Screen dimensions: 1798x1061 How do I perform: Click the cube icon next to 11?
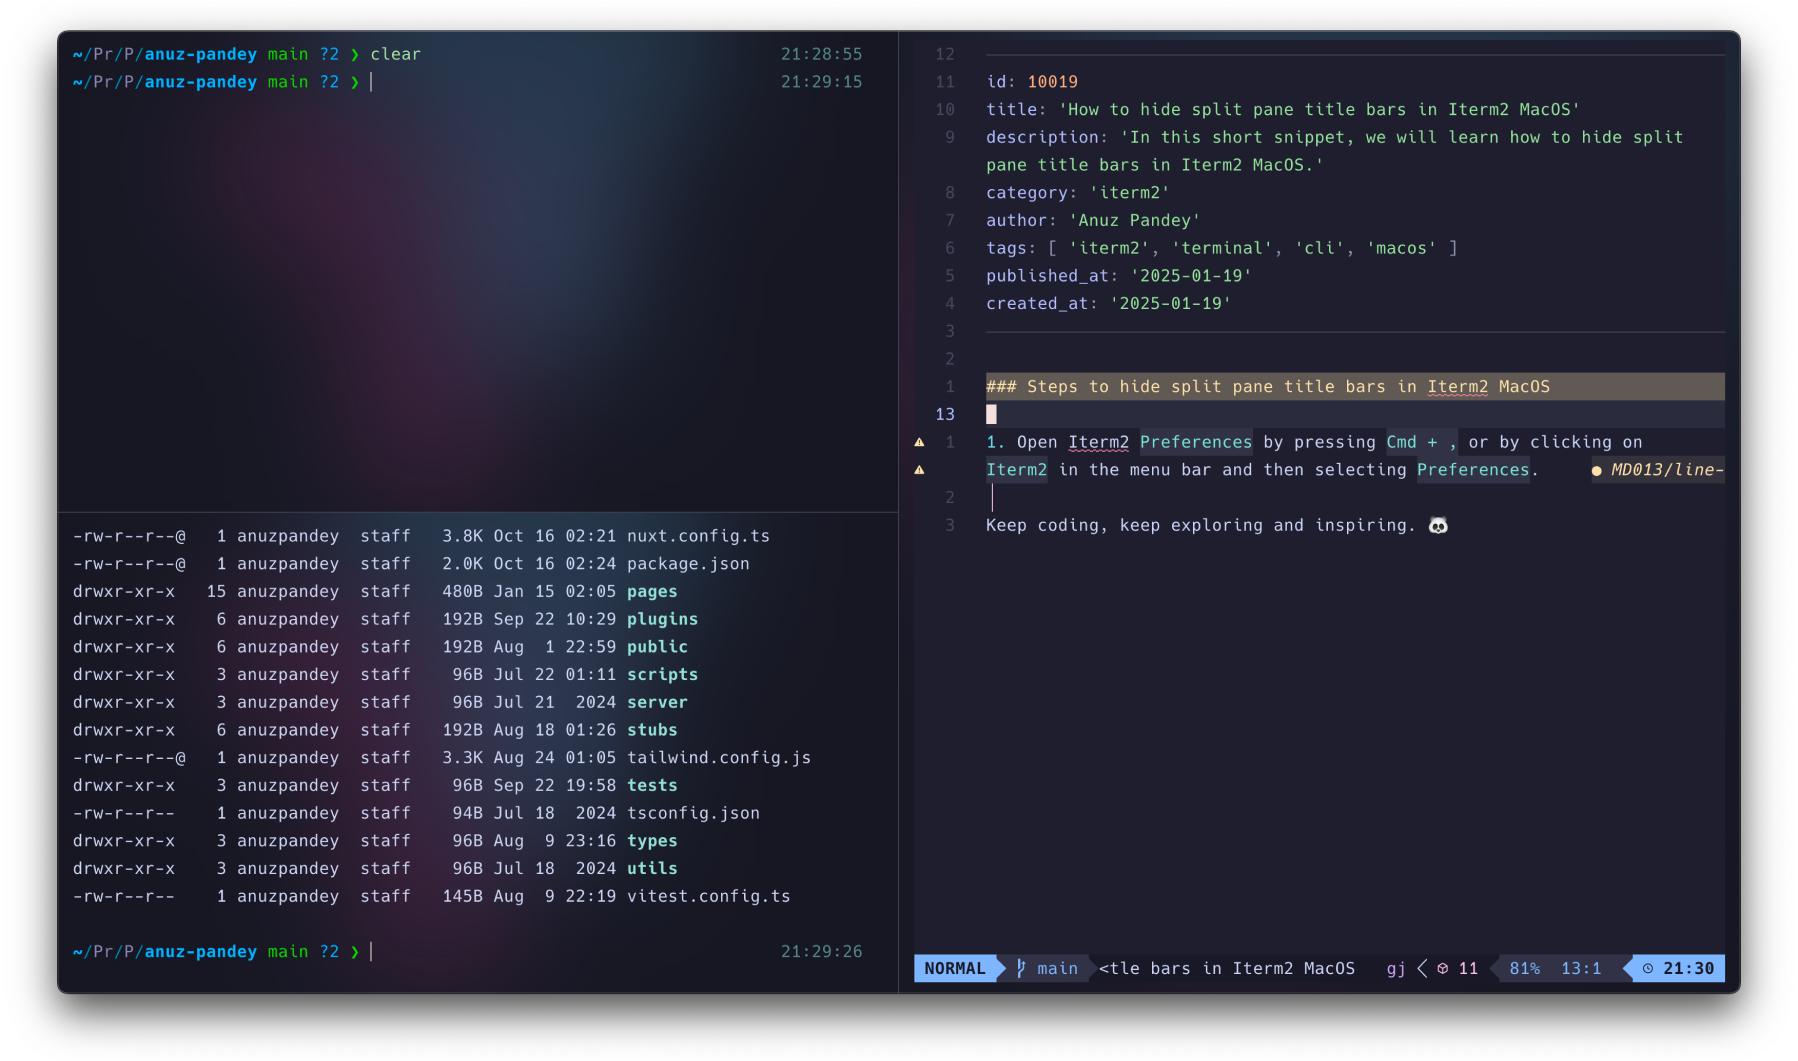tap(1443, 968)
